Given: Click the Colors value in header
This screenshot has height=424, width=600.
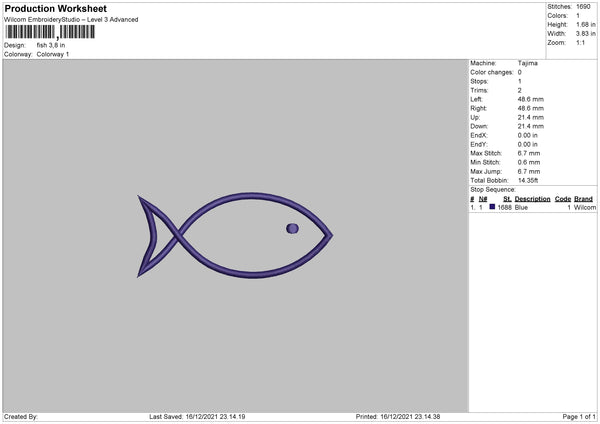Looking at the screenshot, I should pyautogui.click(x=578, y=16).
